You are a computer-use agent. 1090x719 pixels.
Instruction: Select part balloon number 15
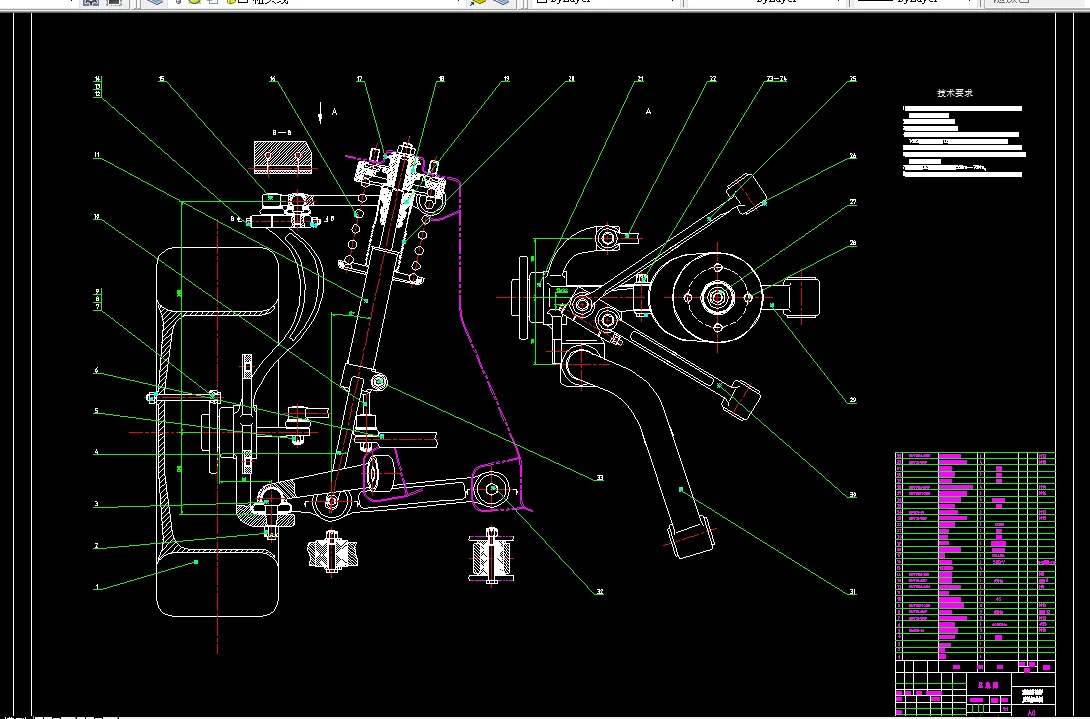pos(161,79)
